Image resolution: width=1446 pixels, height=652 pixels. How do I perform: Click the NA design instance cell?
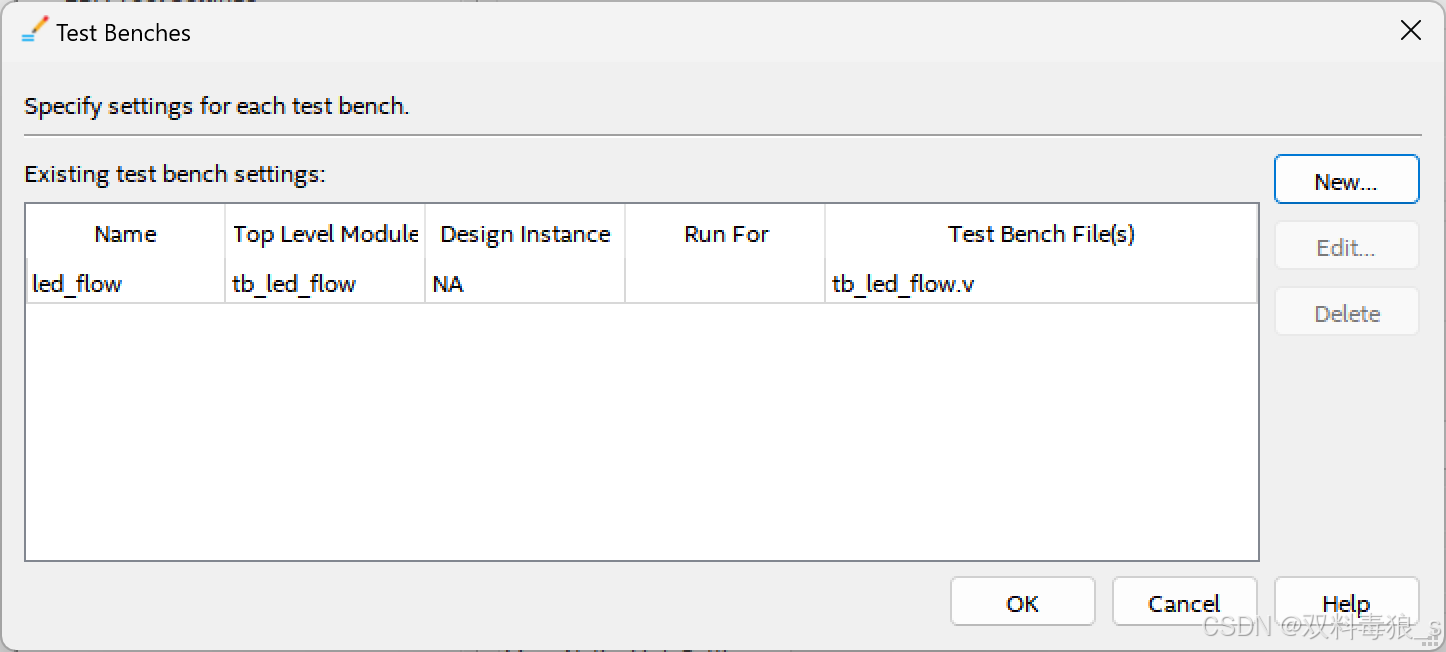448,284
